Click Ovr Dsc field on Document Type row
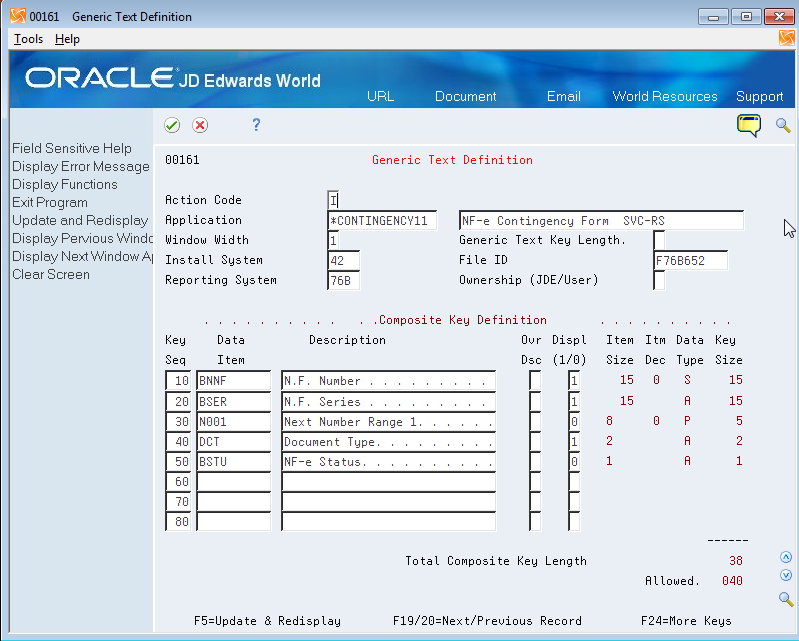The height and width of the screenshot is (641, 799). pyautogui.click(x=535, y=441)
